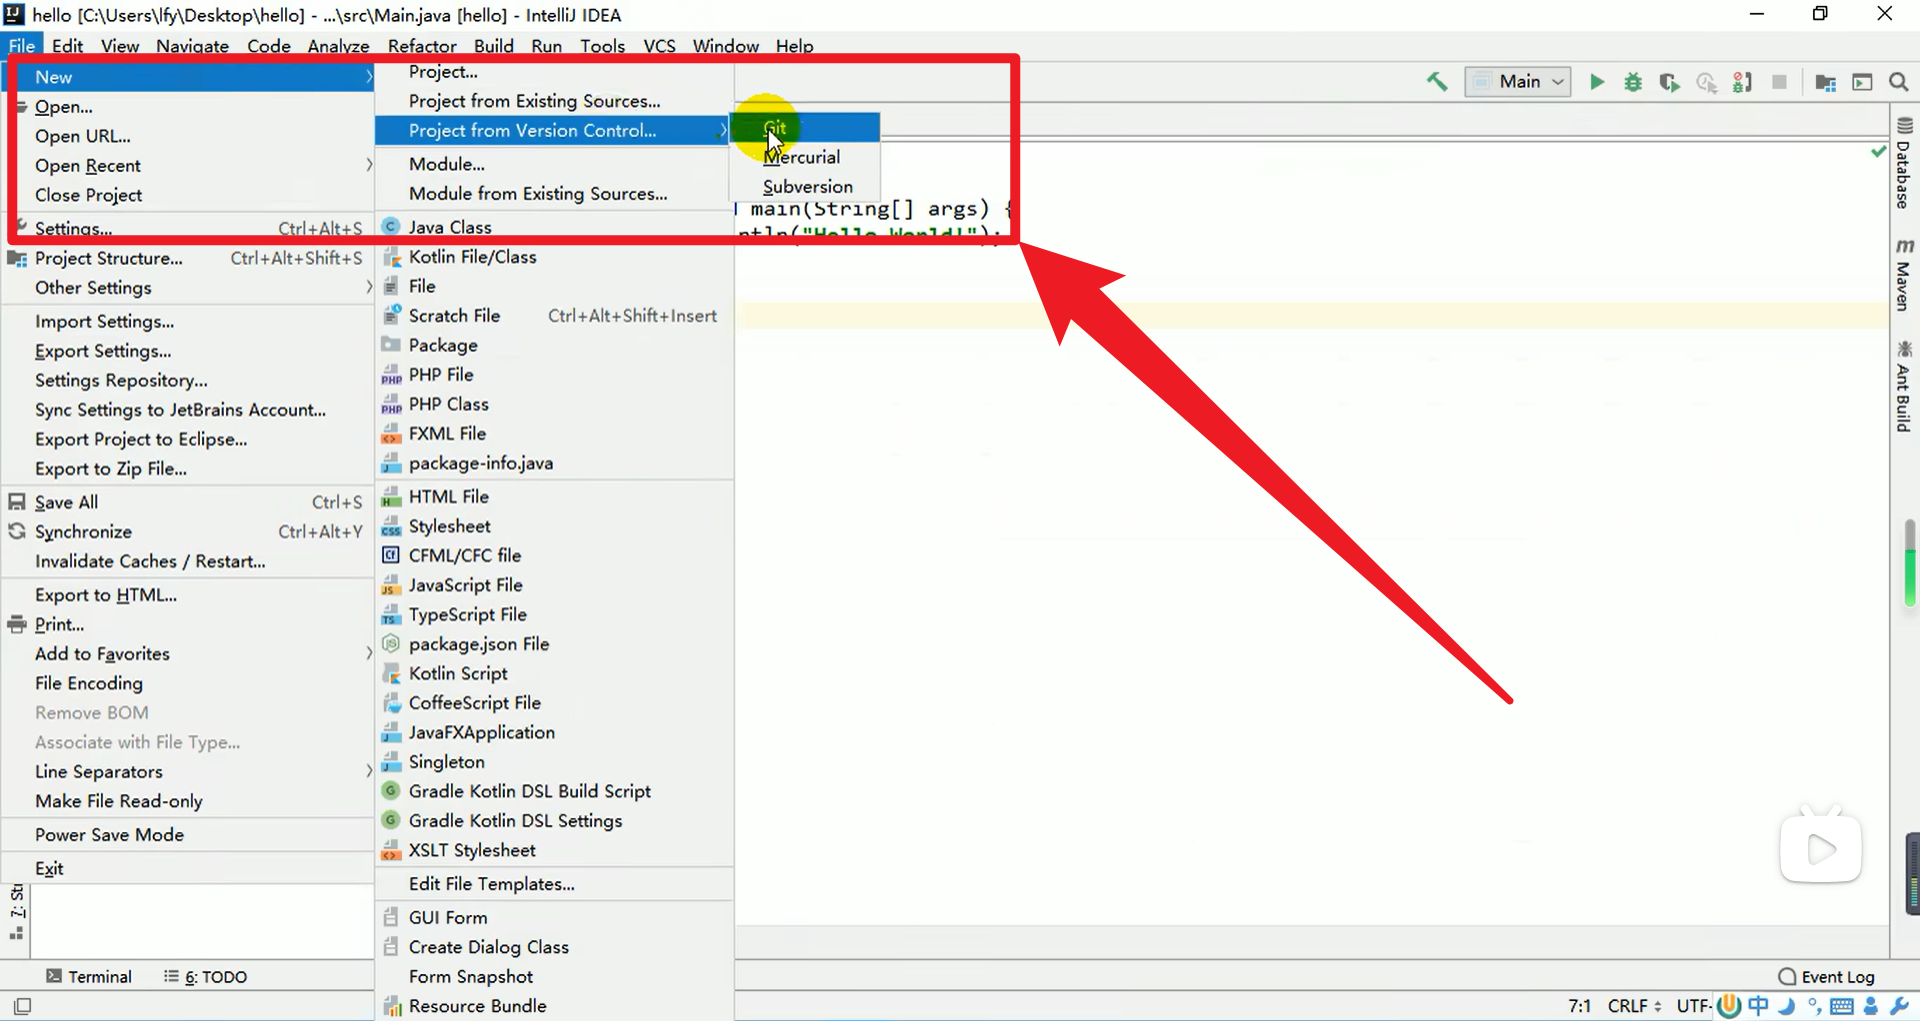
Task: Open Project Structure... menu entry
Action: (x=188, y=258)
